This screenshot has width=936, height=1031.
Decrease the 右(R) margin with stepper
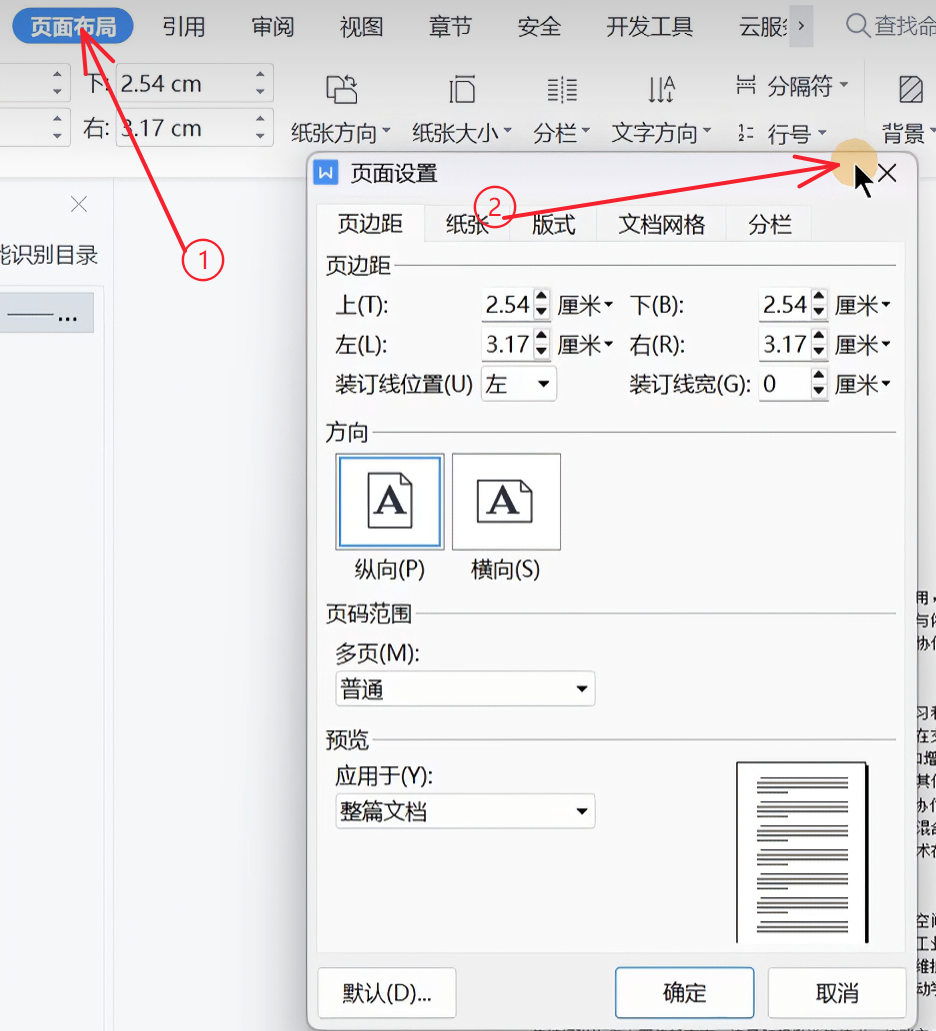[819, 352]
